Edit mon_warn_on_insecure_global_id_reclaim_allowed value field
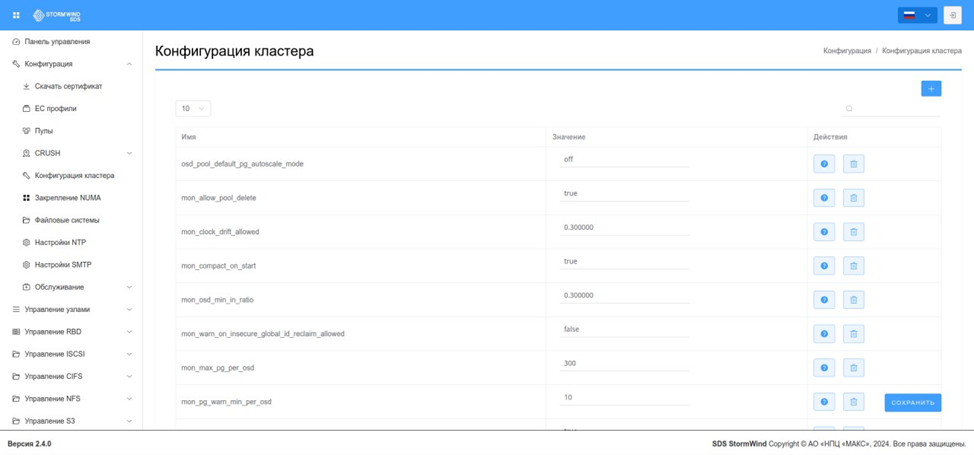The width and height of the screenshot is (974, 455). tap(624, 329)
